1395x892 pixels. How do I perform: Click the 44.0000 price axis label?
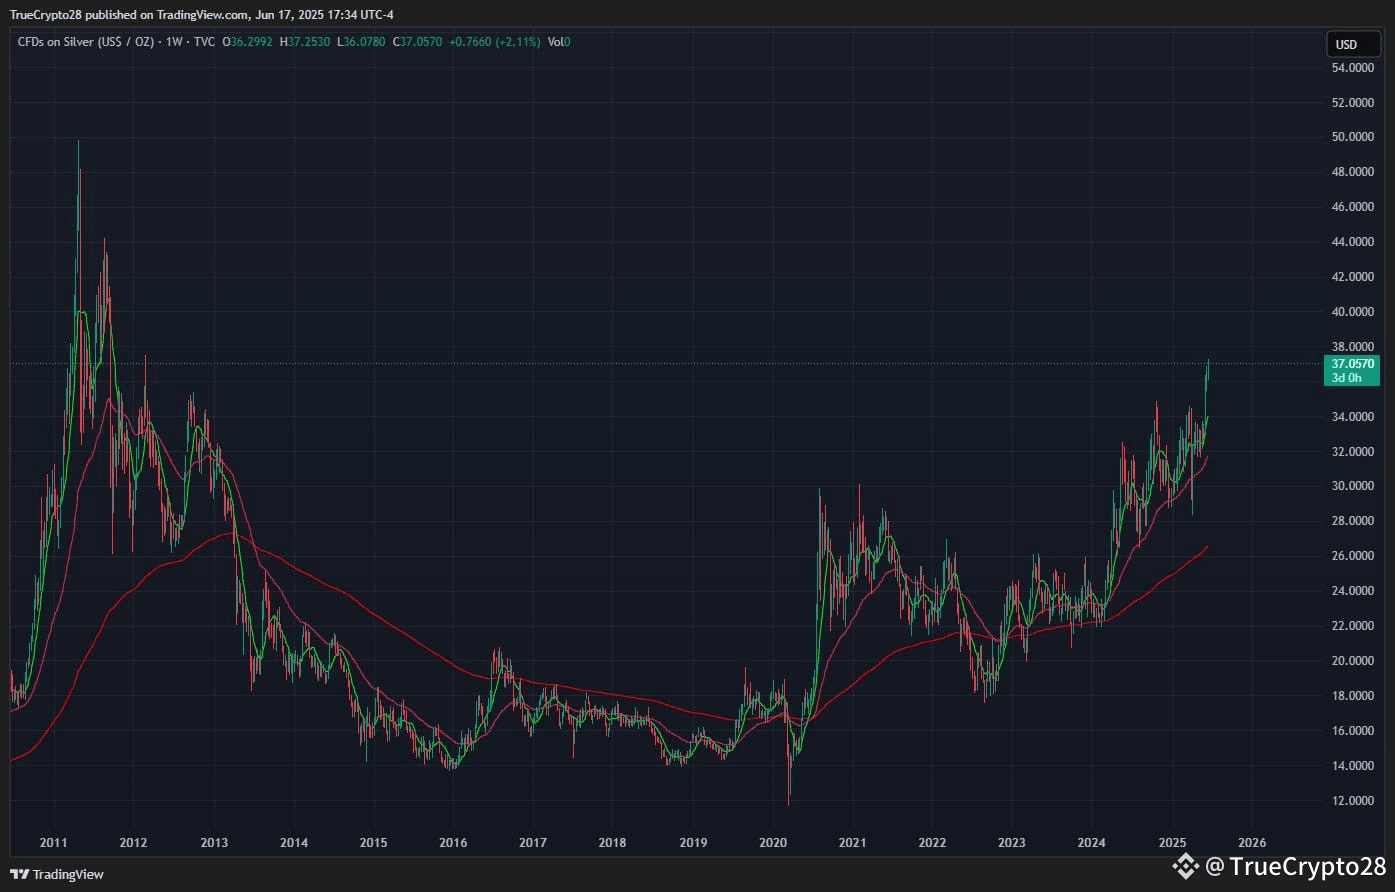point(1351,242)
